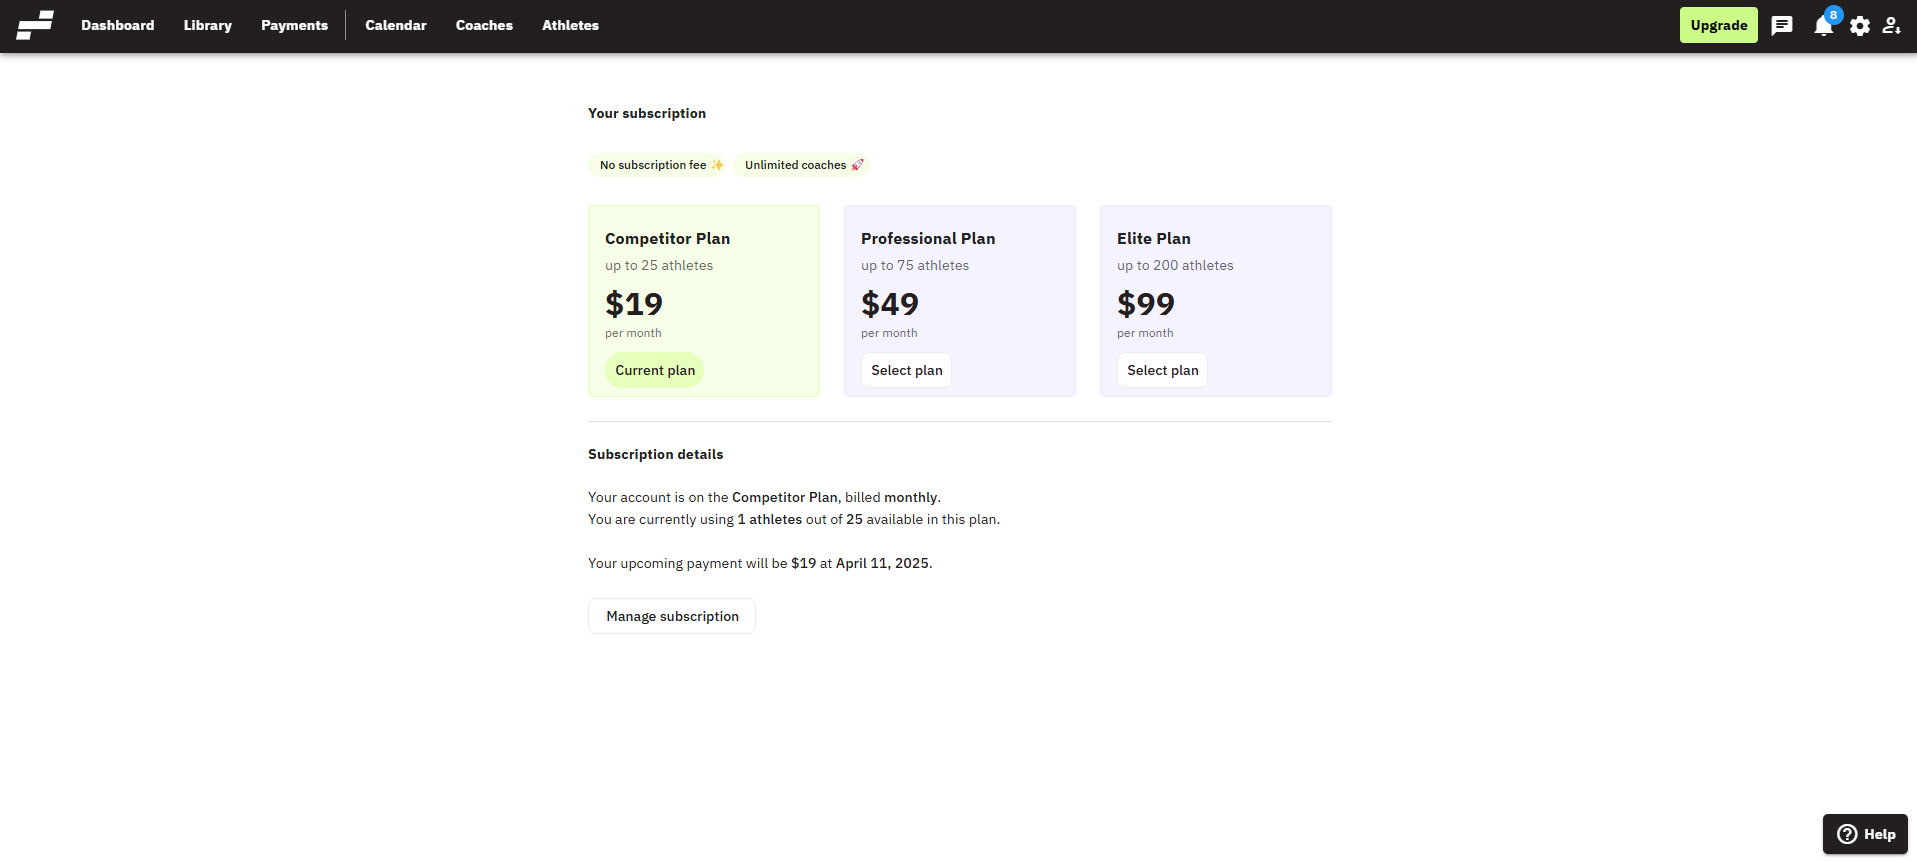Select plan for the Elite Plan
1917x862 pixels.
click(1163, 370)
